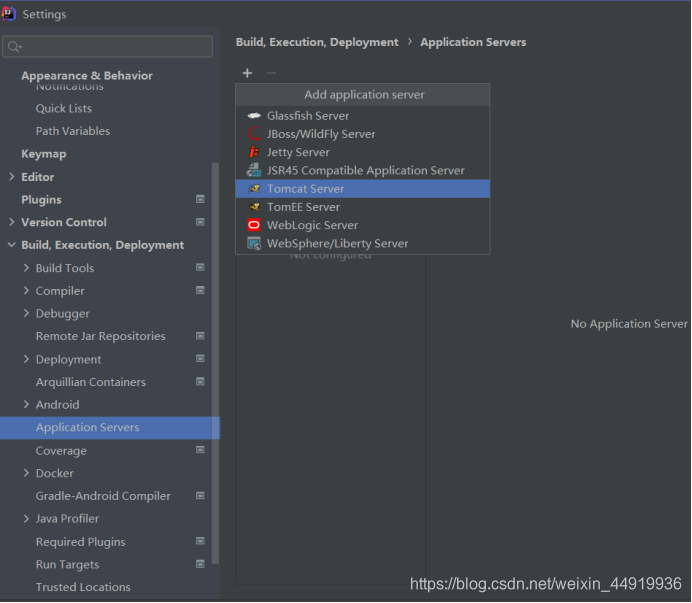Viewport: 692px width, 603px height.
Task: Open Run Targets page
Action: pyautogui.click(x=67, y=565)
